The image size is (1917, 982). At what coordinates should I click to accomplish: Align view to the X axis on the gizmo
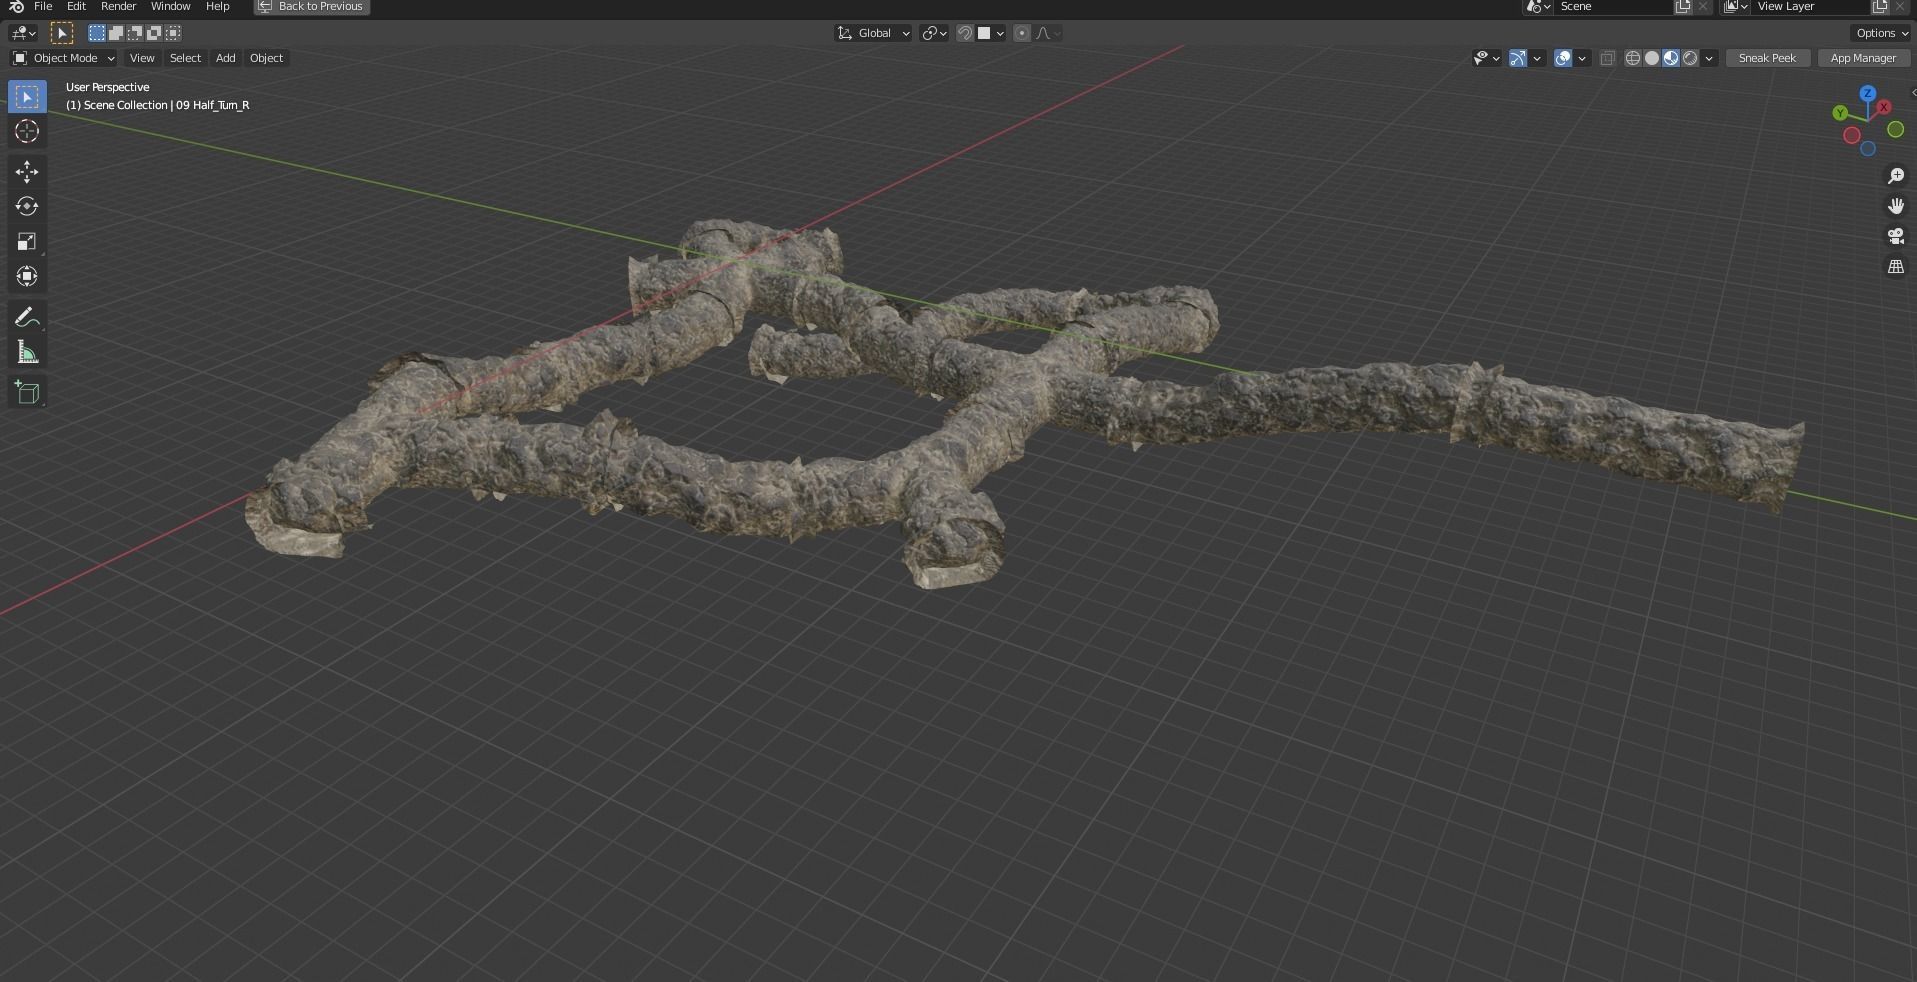pyautogui.click(x=1884, y=106)
